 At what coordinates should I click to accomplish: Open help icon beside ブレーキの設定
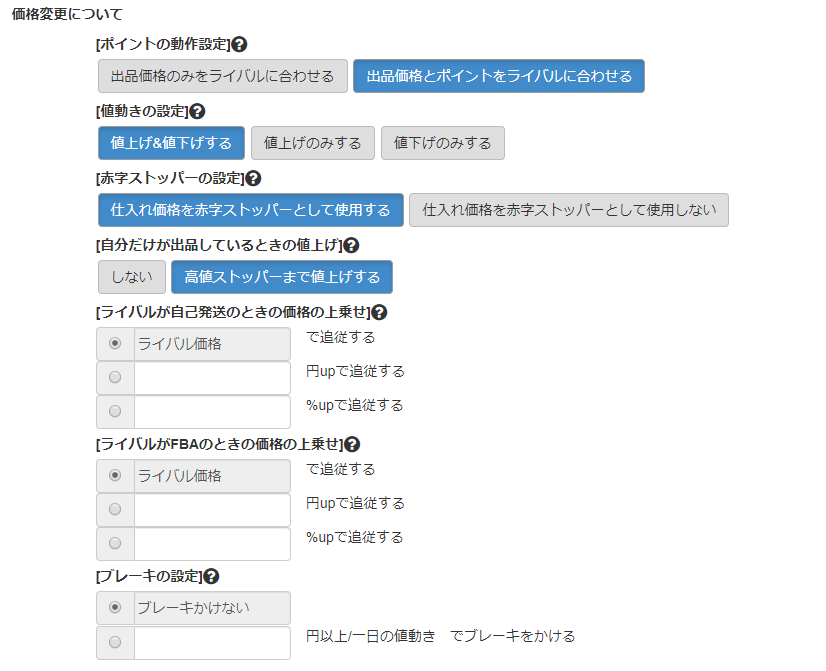[211, 576]
